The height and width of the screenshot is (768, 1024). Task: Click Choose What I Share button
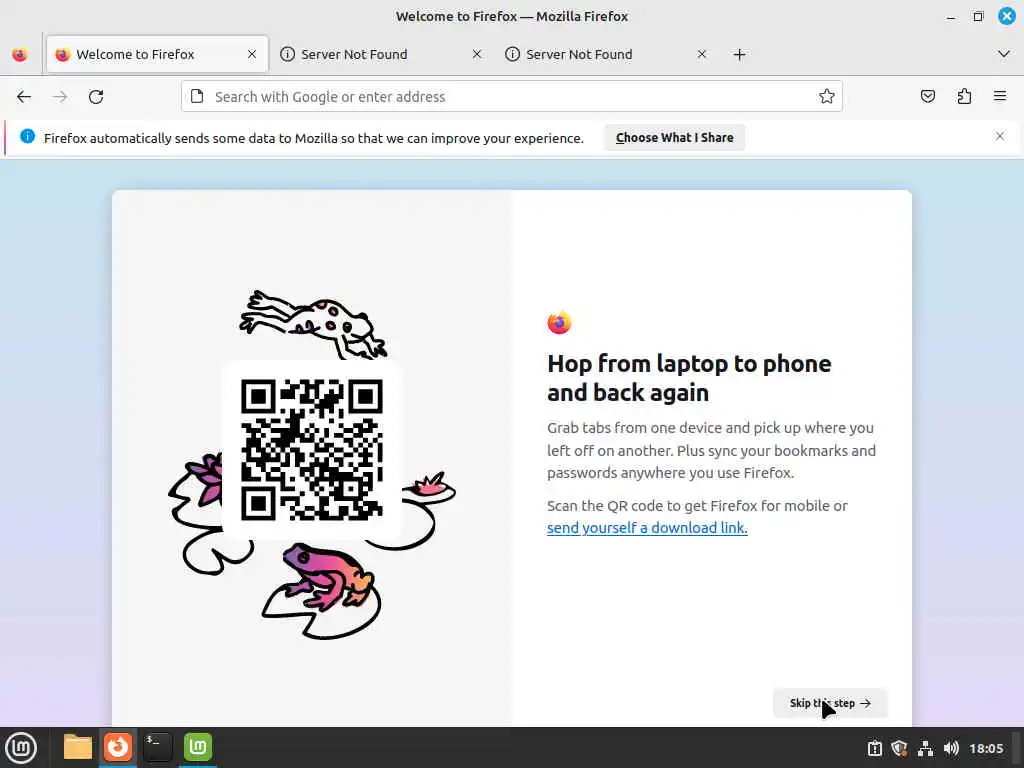[x=675, y=138]
